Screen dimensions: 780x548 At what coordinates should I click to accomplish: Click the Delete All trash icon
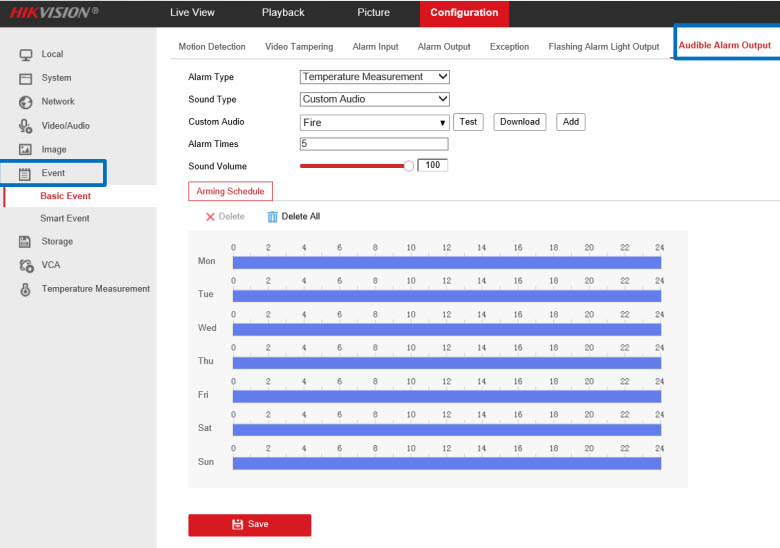[272, 217]
